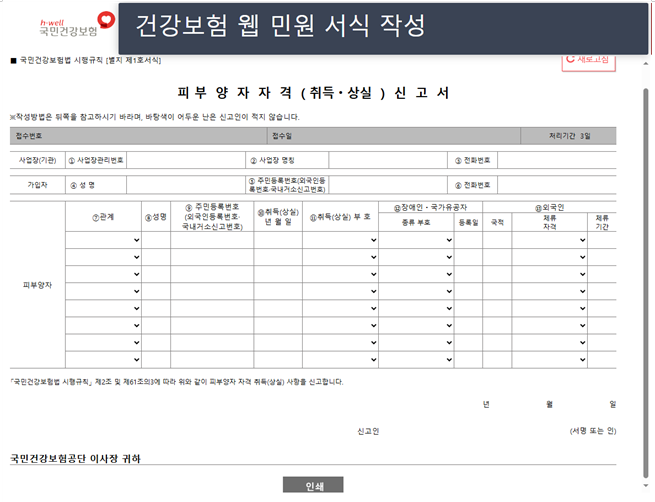Expand the 취득(상실) 부호 dropdown in the fourth row
The height and width of the screenshot is (502, 655).
tap(340, 292)
